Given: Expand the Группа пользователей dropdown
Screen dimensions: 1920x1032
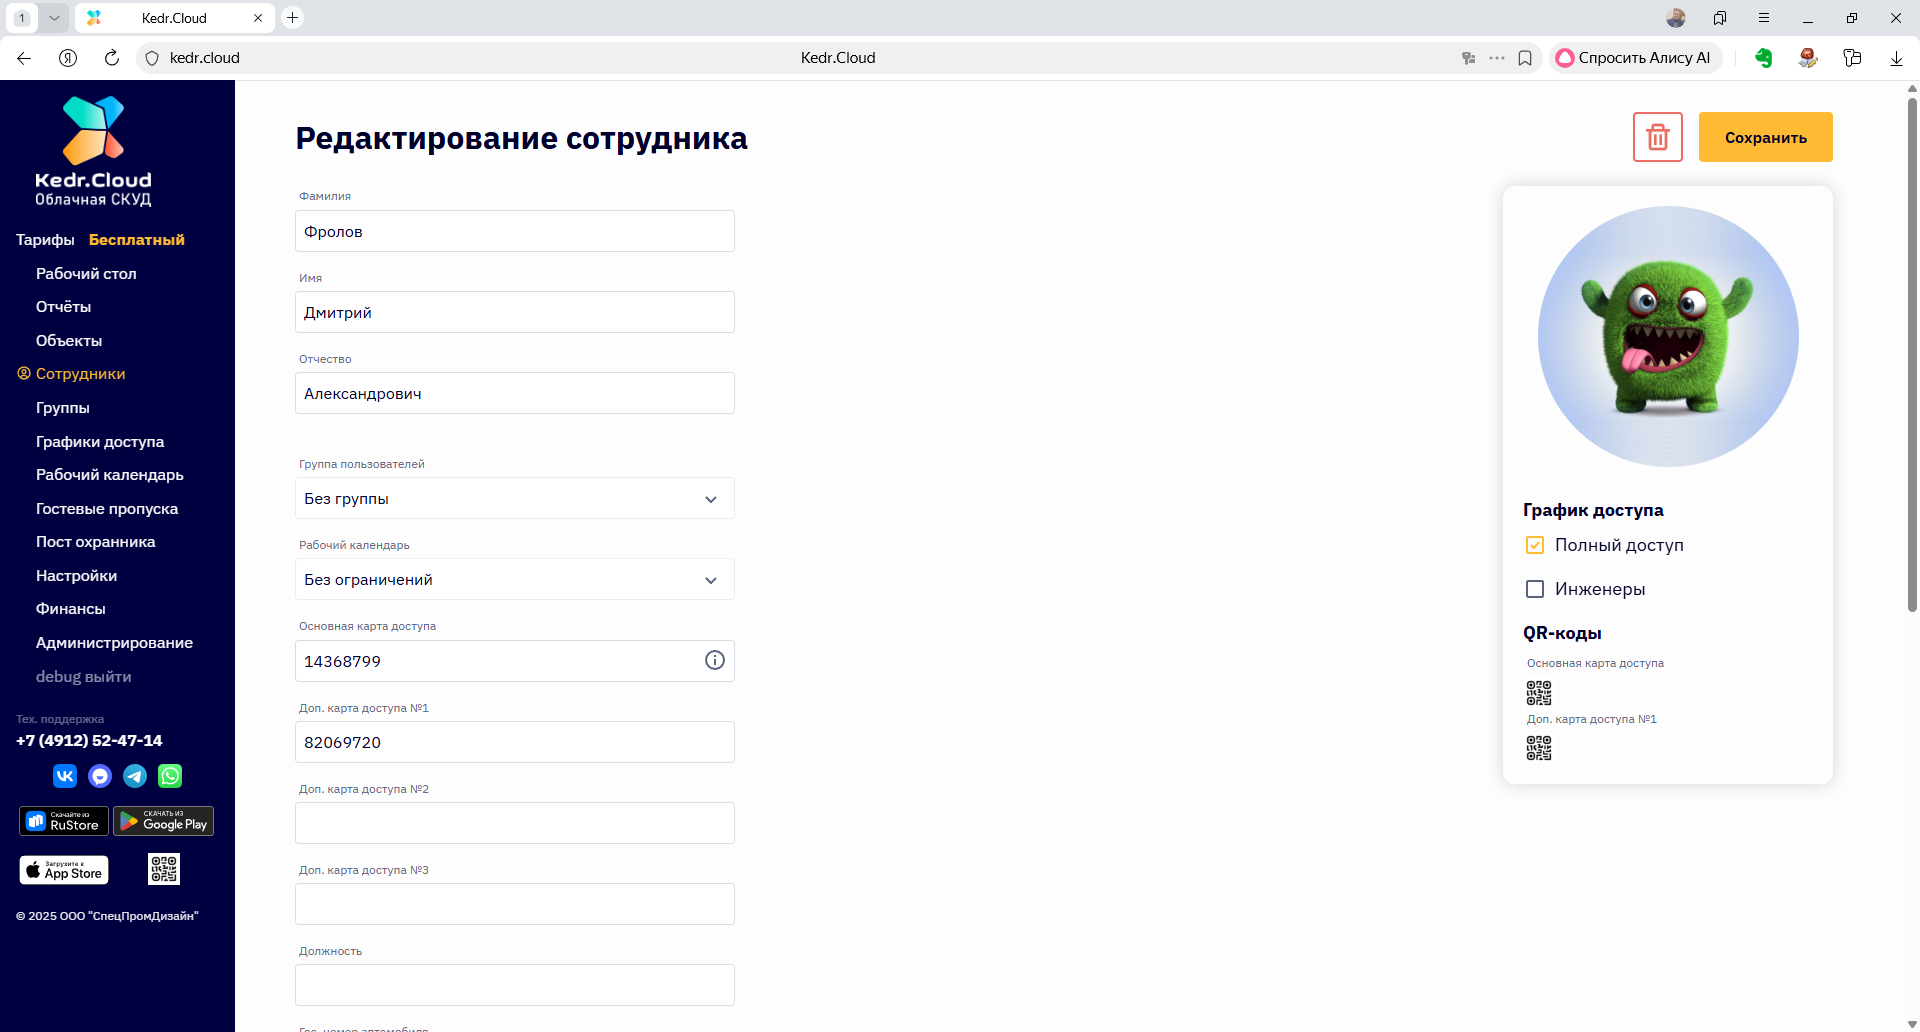Looking at the screenshot, I should [514, 498].
